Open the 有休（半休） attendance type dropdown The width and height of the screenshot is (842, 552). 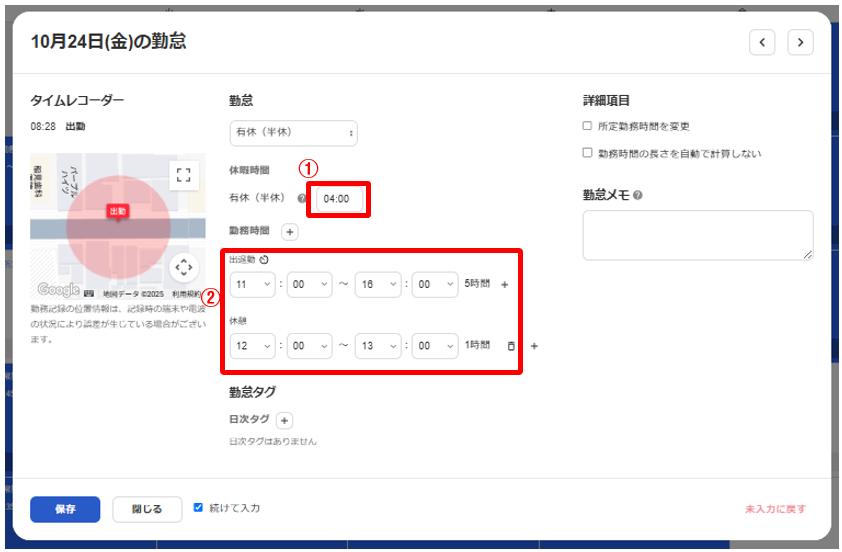click(293, 133)
